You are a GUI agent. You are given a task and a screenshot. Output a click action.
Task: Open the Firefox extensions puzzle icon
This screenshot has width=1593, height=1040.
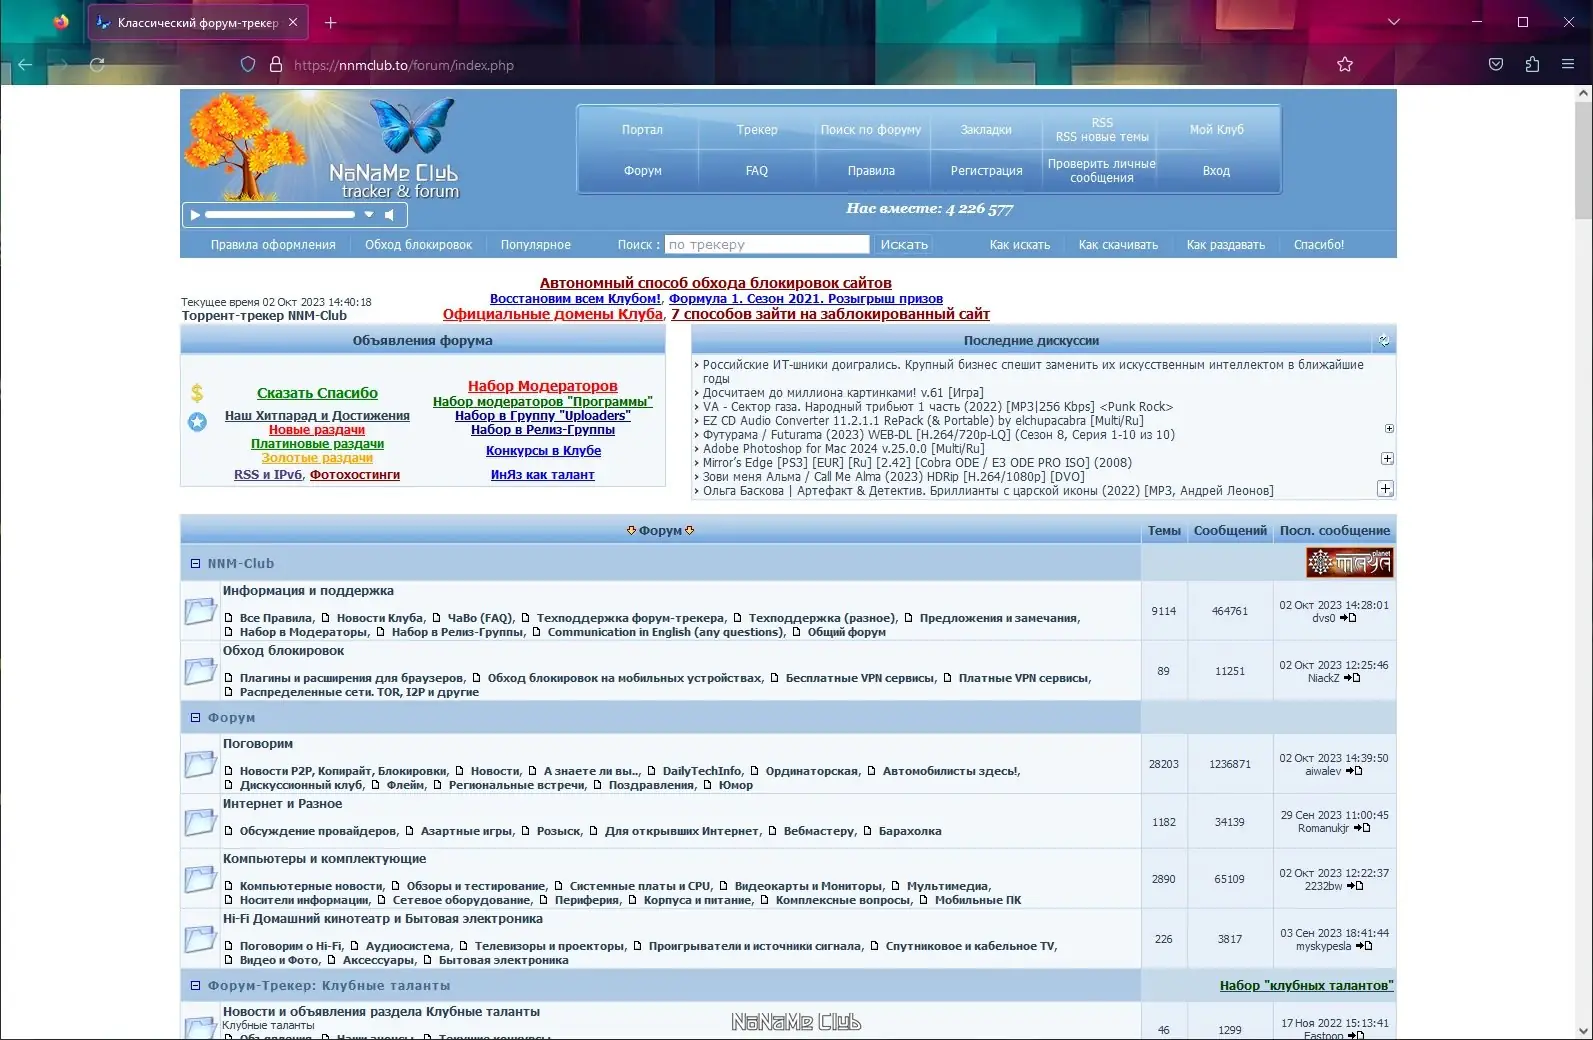tap(1532, 65)
